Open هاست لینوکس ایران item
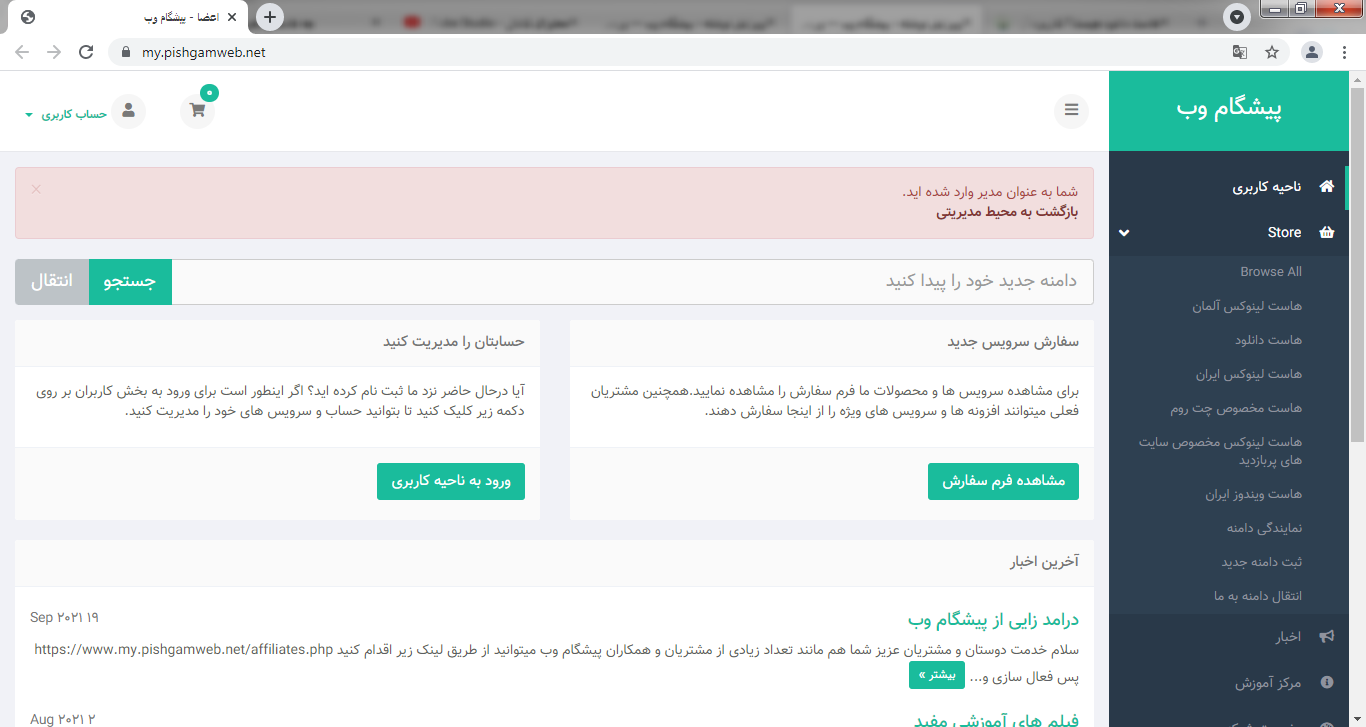 (x=1249, y=374)
